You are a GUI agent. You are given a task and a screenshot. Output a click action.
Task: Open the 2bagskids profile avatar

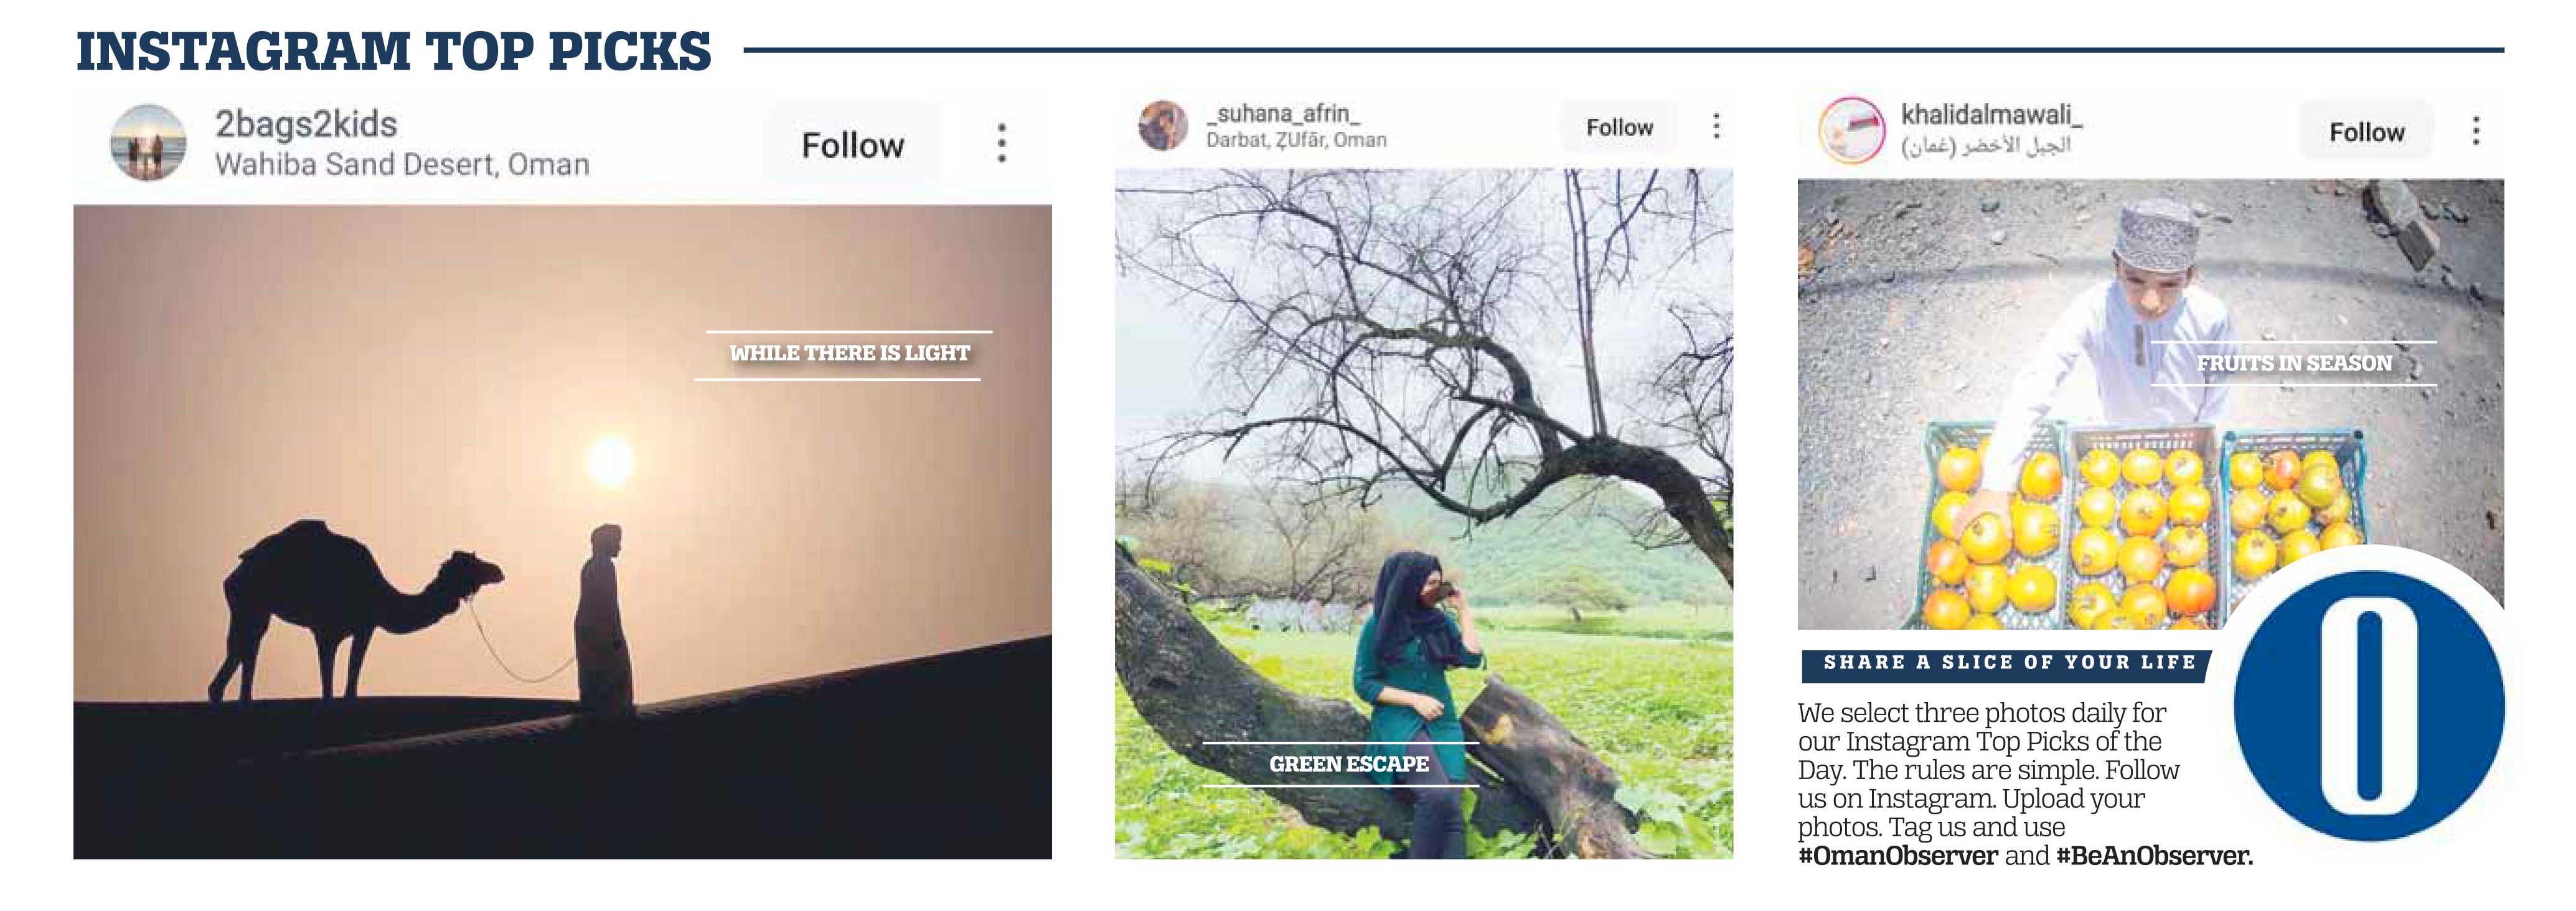[148, 143]
